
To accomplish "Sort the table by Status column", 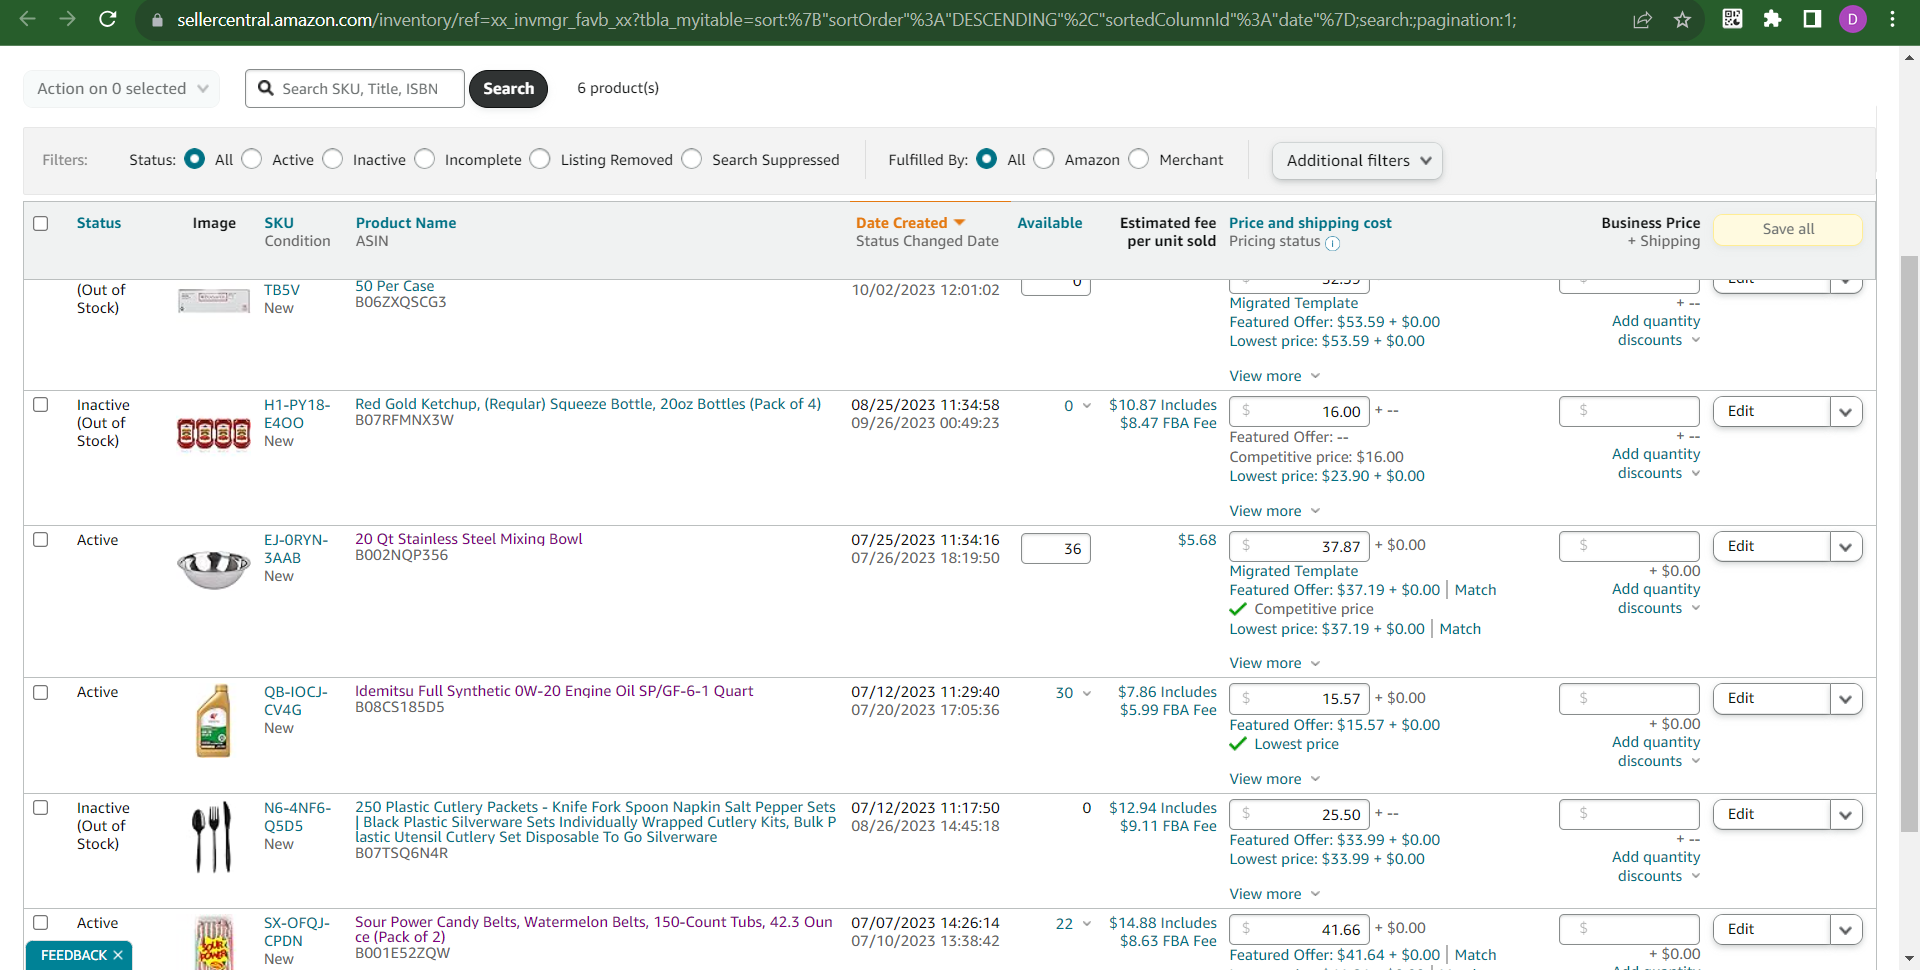I will pyautogui.click(x=99, y=223).
